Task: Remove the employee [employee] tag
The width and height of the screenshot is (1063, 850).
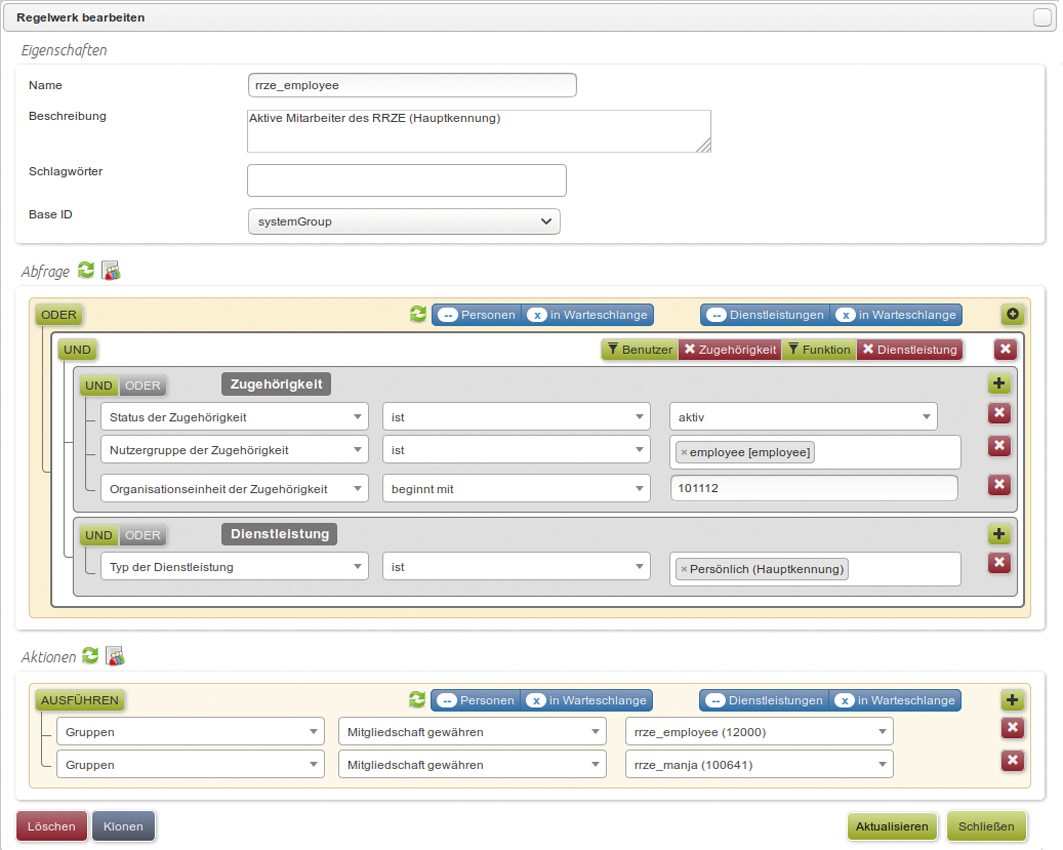Action: (x=684, y=453)
